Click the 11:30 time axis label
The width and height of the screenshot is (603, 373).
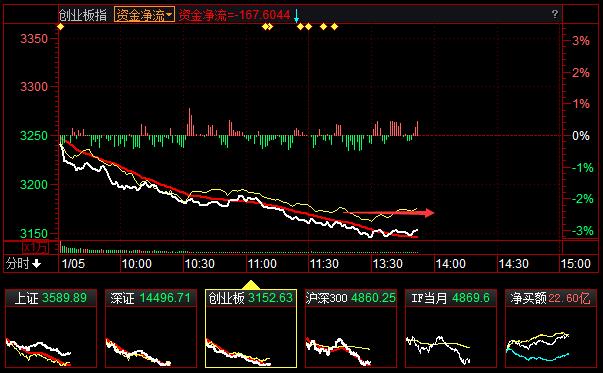pyautogui.click(x=325, y=264)
